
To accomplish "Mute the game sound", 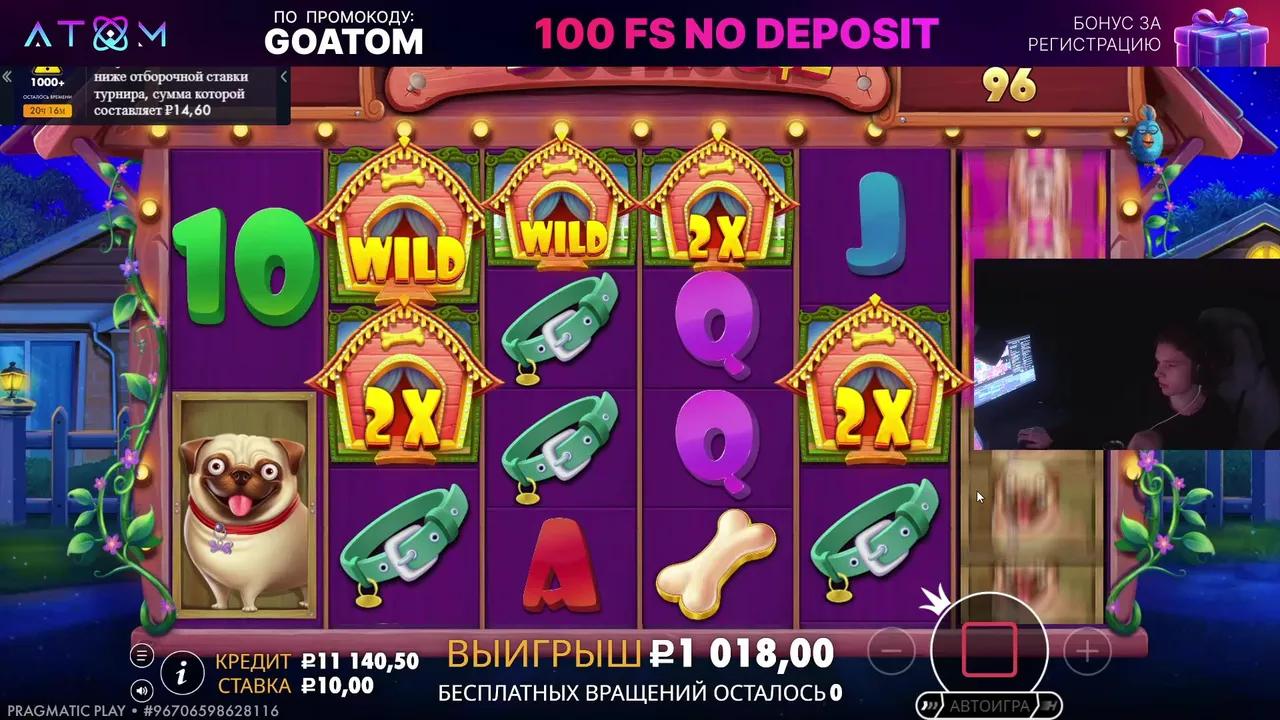I will click(x=142, y=690).
